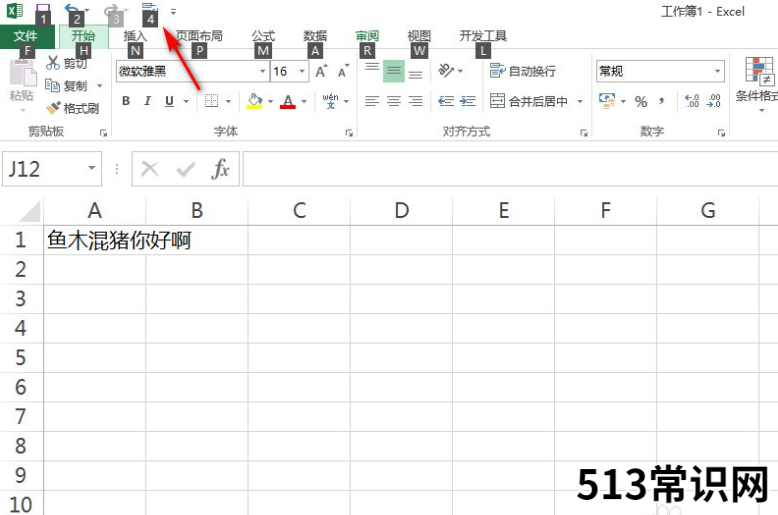Expand the font color dropdown arrow
778x515 pixels.
(x=304, y=101)
